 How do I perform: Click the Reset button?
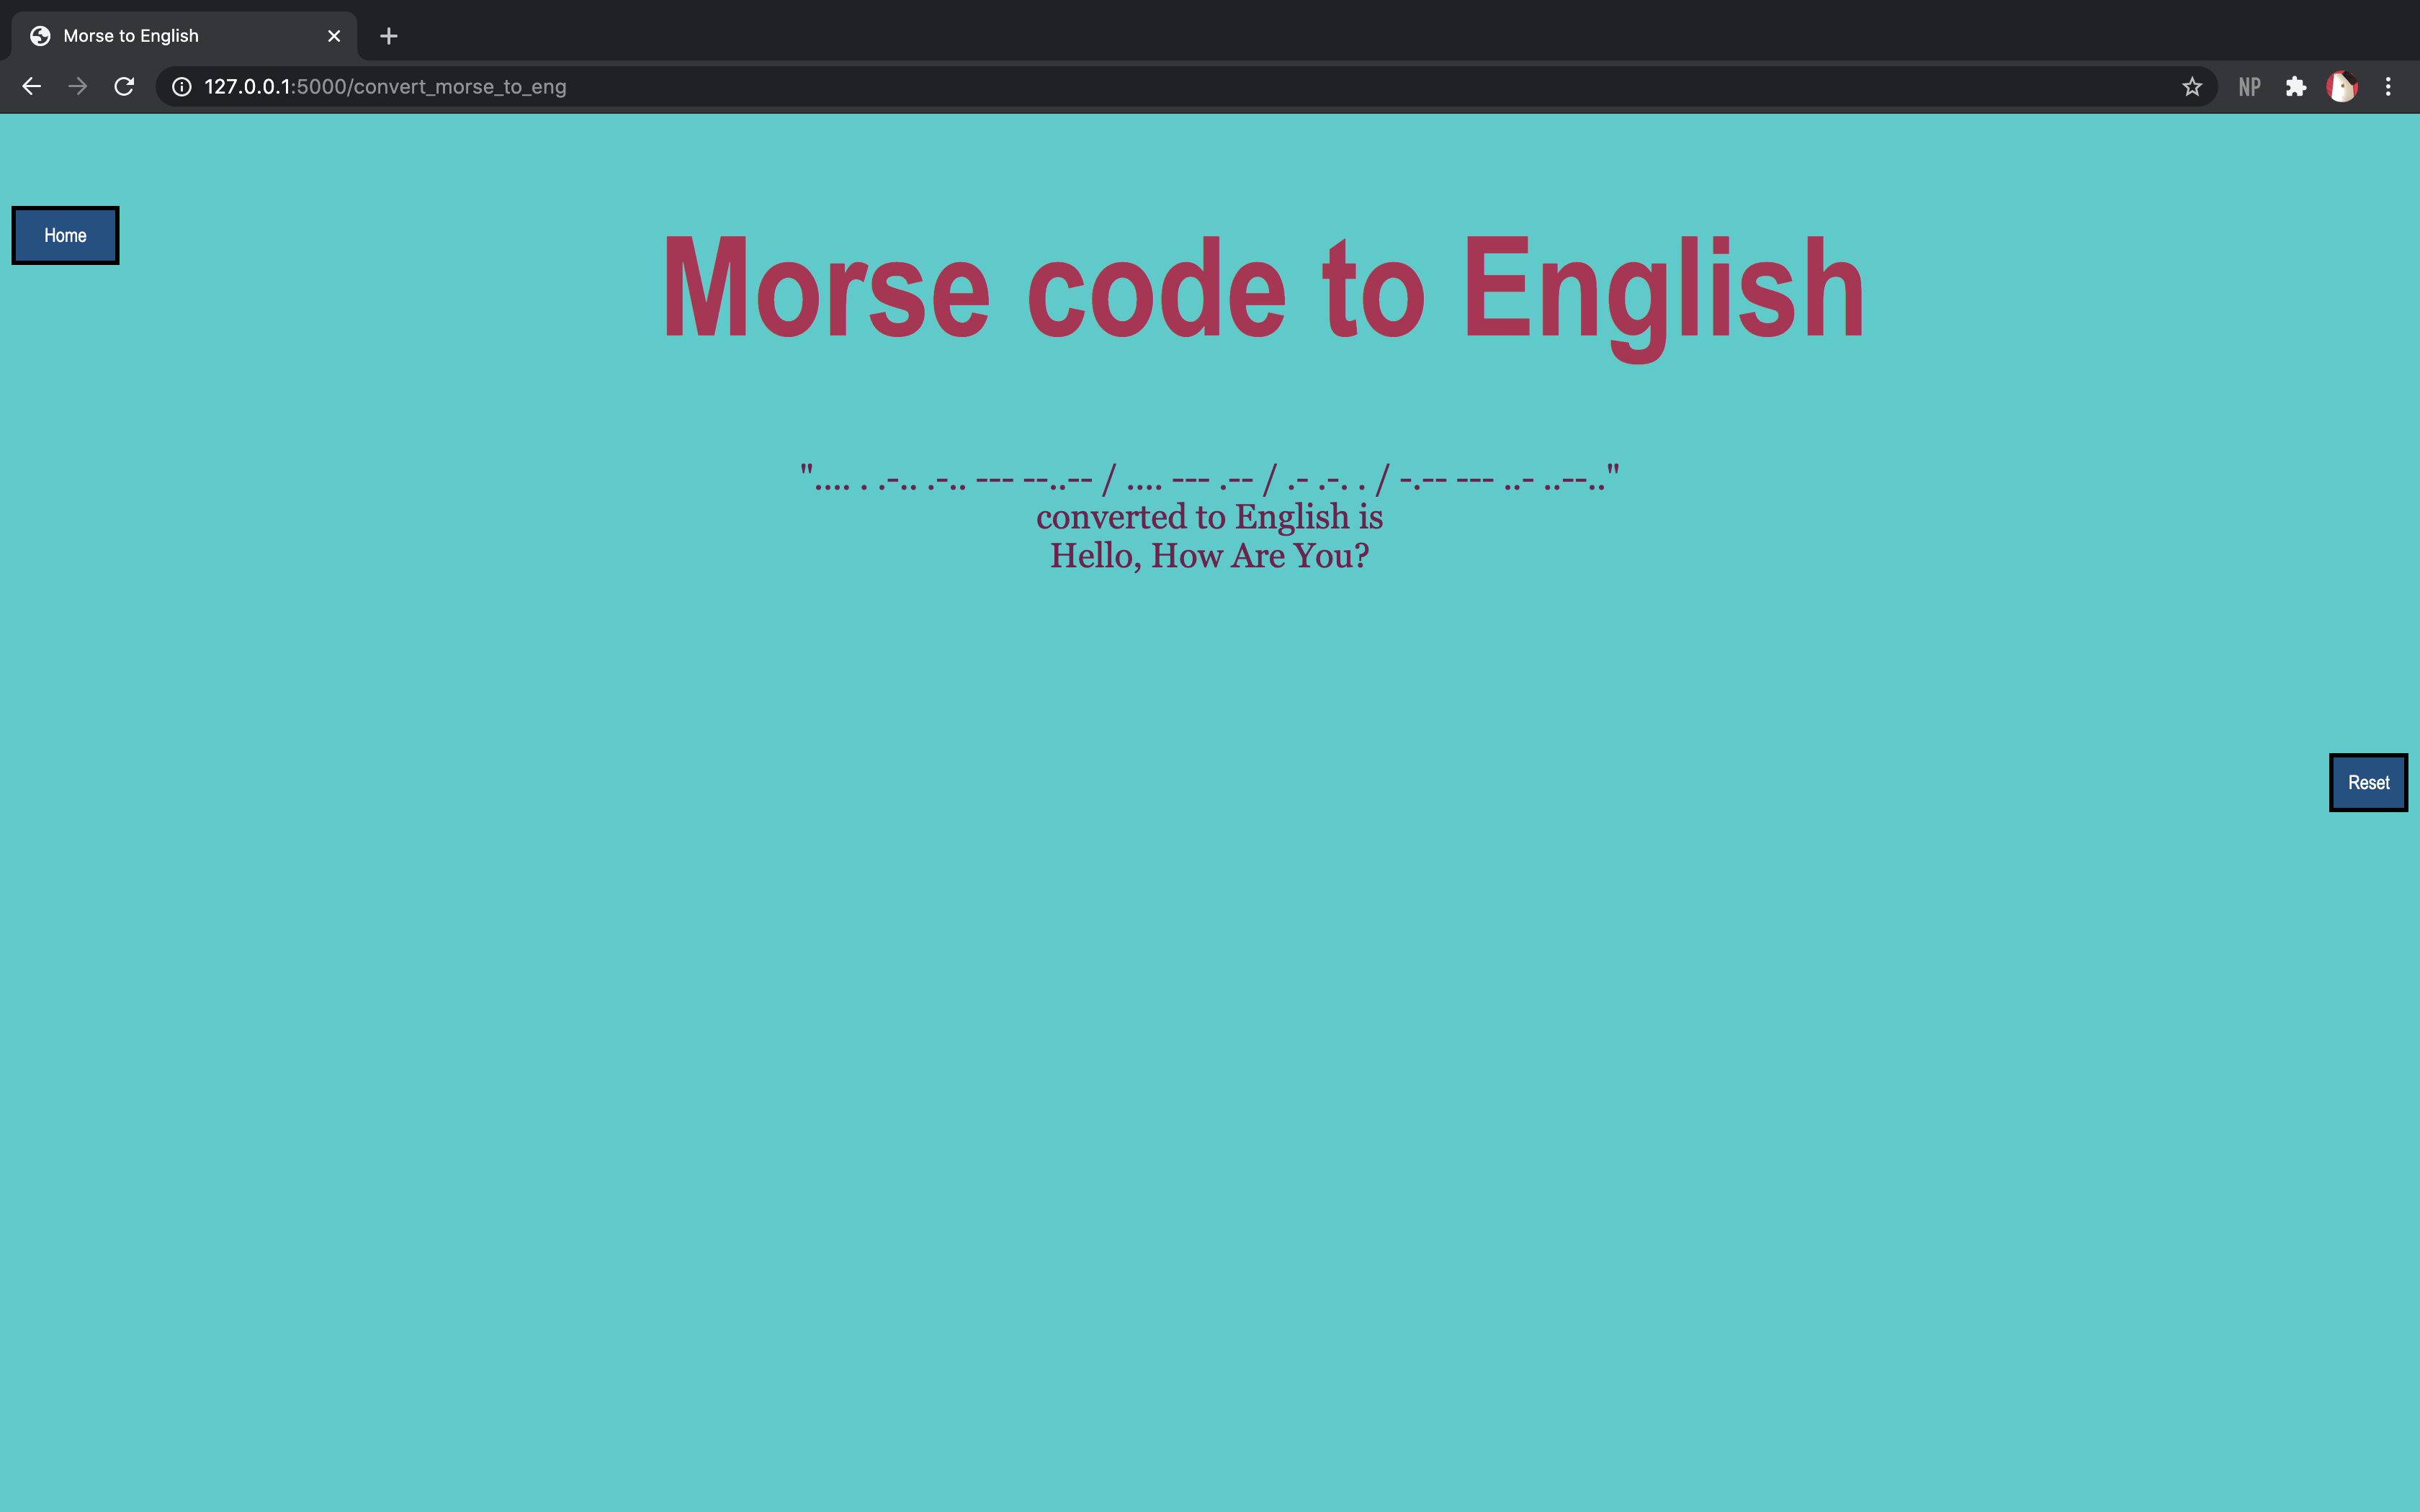tap(2367, 782)
